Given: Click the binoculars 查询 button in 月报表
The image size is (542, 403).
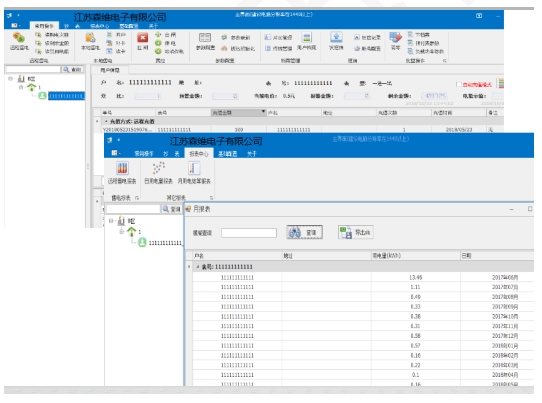Looking at the screenshot, I should click(x=305, y=232).
